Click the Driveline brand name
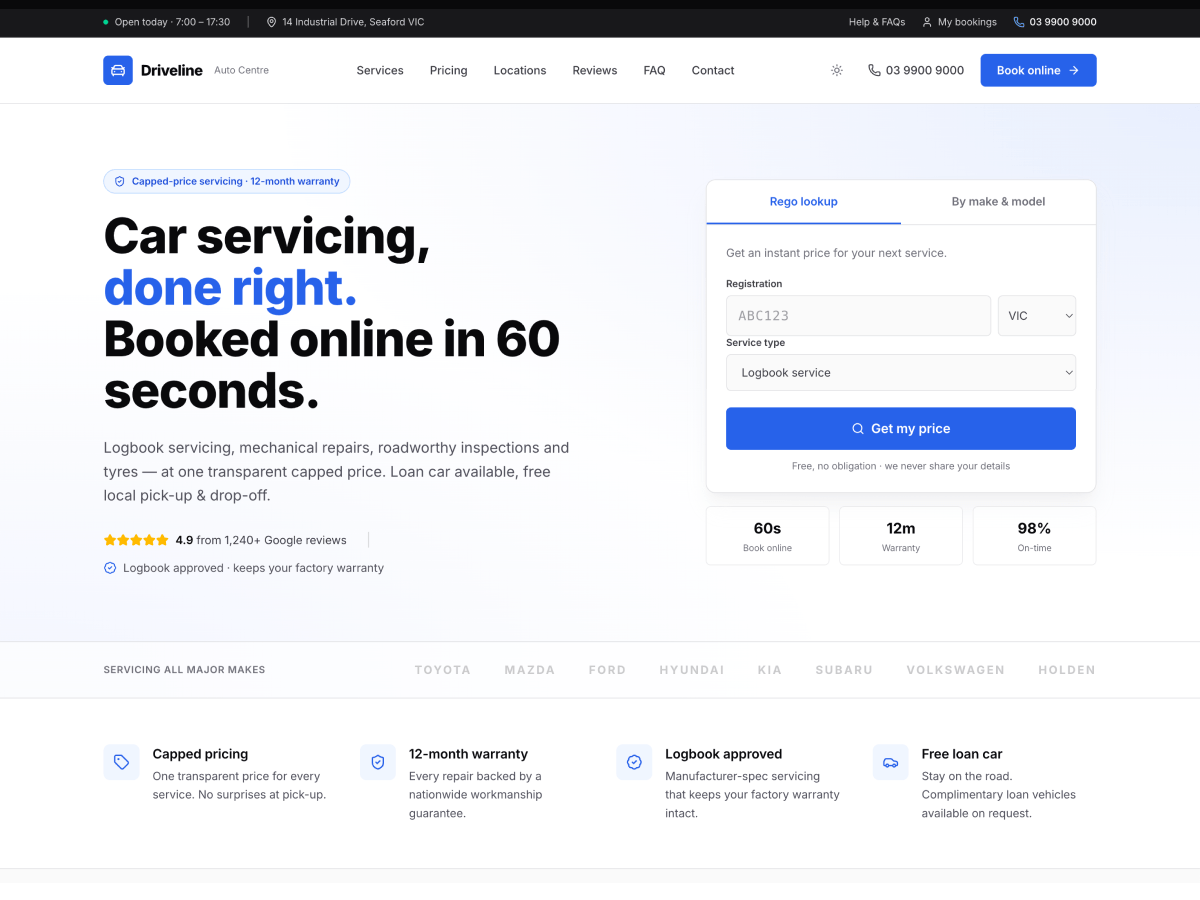The image size is (1200, 900). tap(172, 70)
